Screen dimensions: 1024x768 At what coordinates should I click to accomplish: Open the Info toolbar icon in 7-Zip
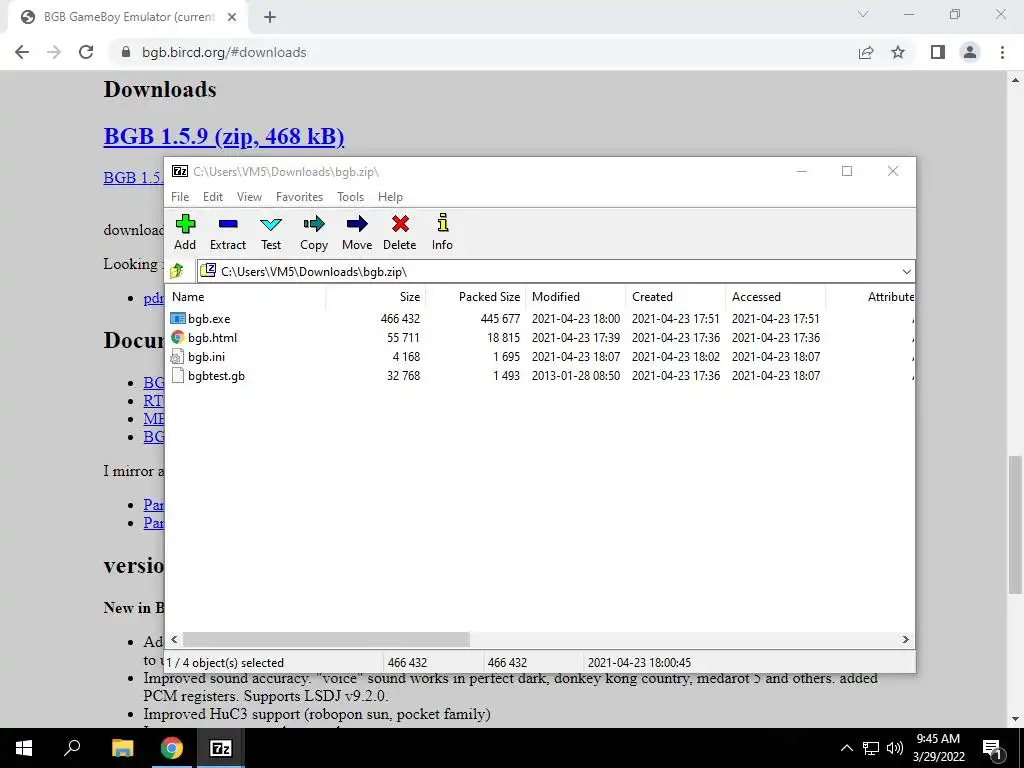coord(443,223)
